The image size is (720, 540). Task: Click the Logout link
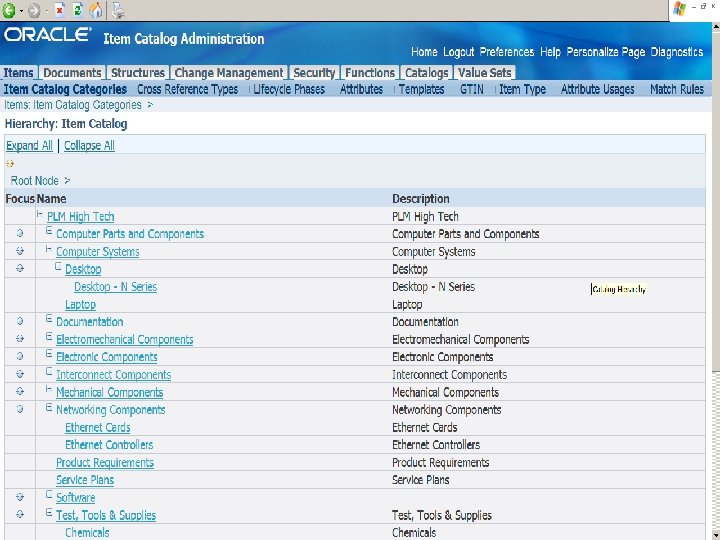click(x=458, y=52)
